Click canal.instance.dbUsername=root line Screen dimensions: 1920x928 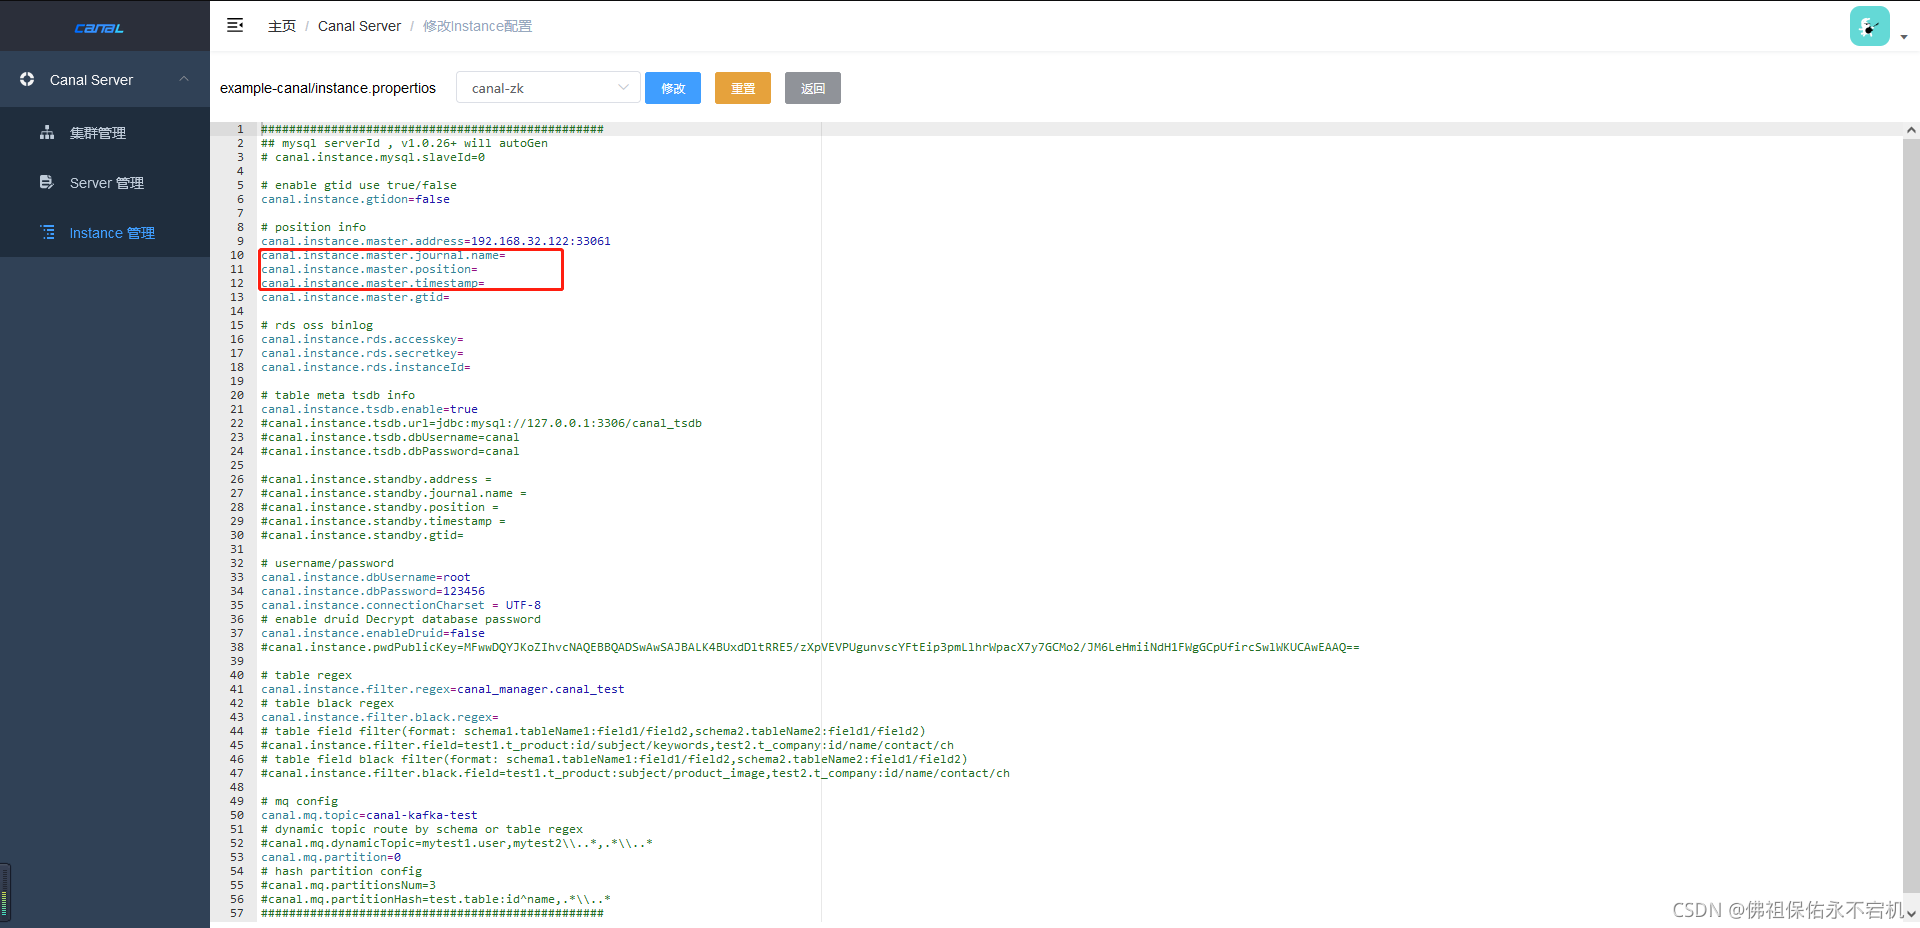[366, 577]
